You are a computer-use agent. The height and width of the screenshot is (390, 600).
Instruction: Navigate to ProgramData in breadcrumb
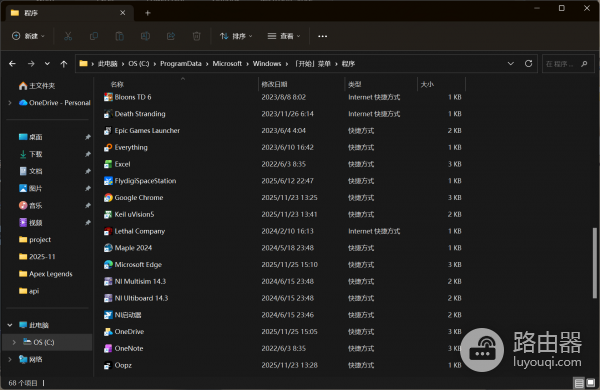(181, 64)
